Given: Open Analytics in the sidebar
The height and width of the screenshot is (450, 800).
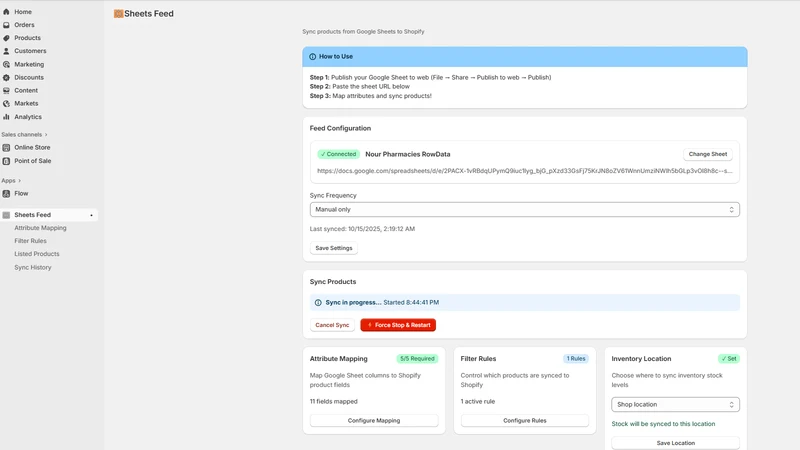Looking at the screenshot, I should point(28,117).
